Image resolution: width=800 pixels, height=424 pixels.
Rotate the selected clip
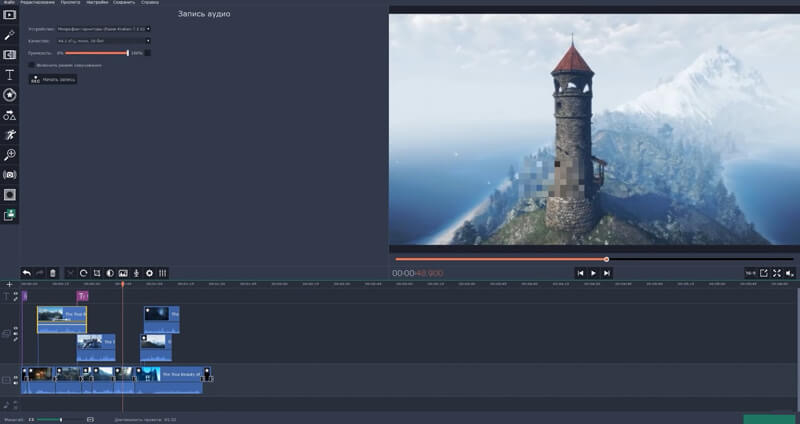(84, 273)
